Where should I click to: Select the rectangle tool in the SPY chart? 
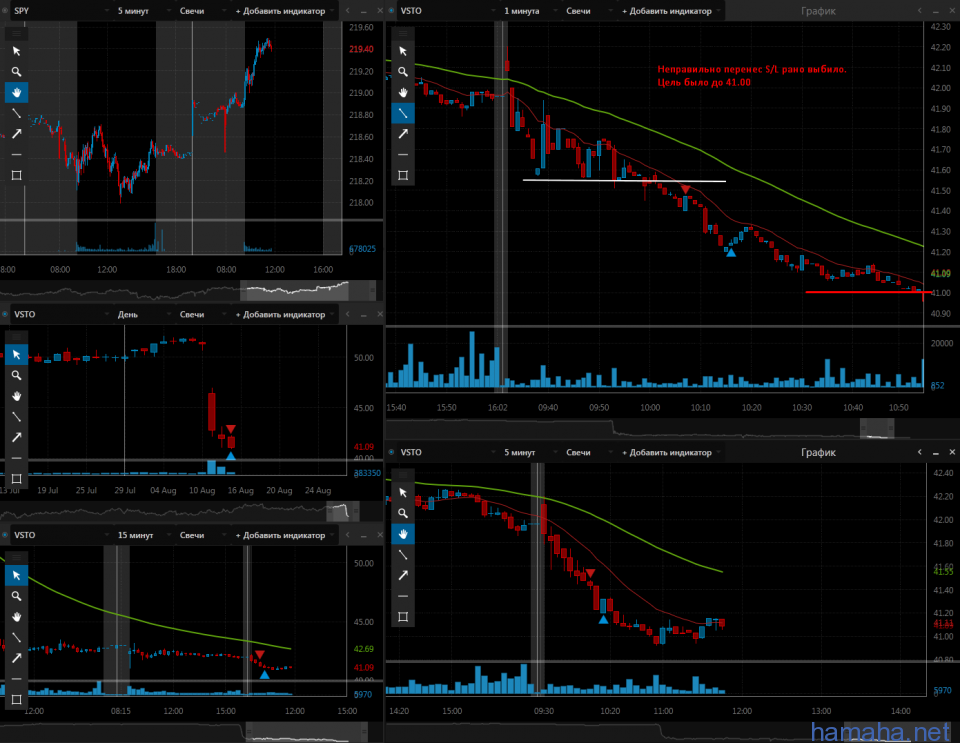[x=17, y=176]
